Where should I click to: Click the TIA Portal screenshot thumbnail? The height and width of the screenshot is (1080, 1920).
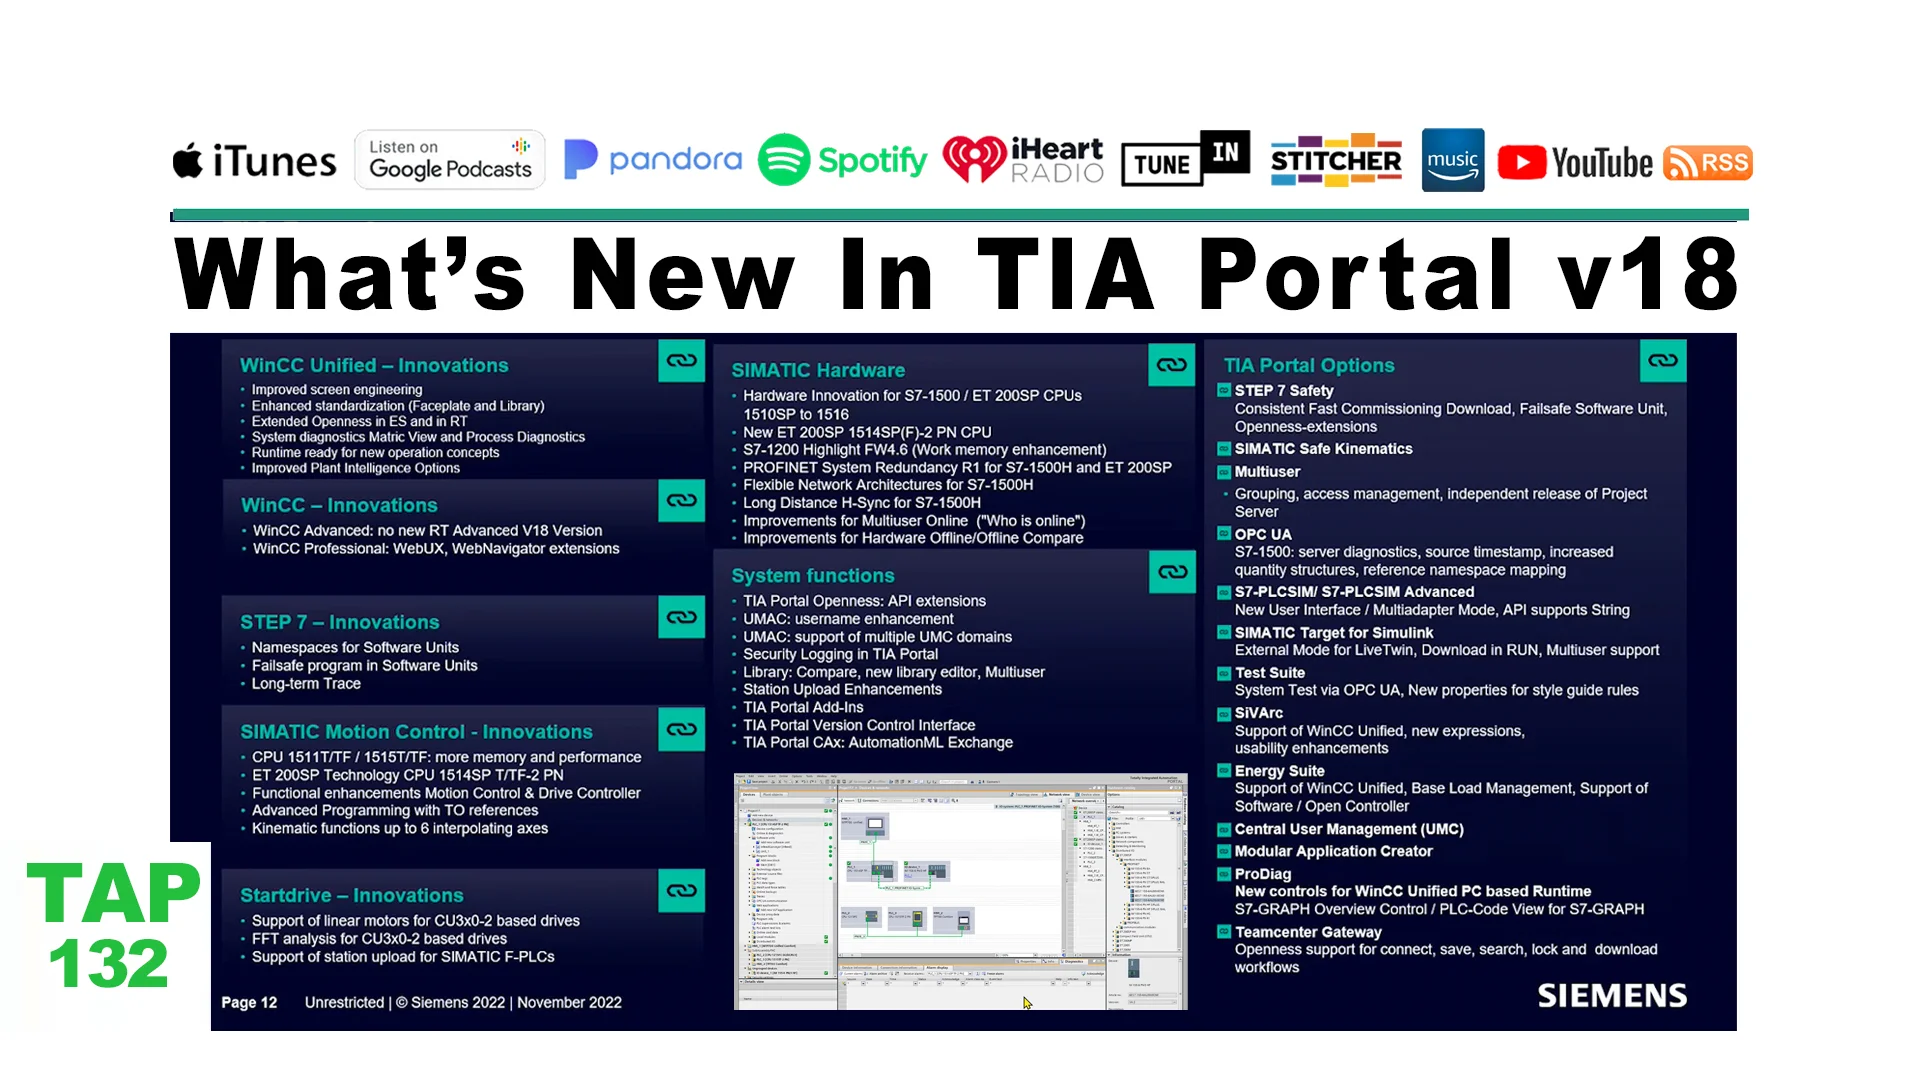point(960,891)
